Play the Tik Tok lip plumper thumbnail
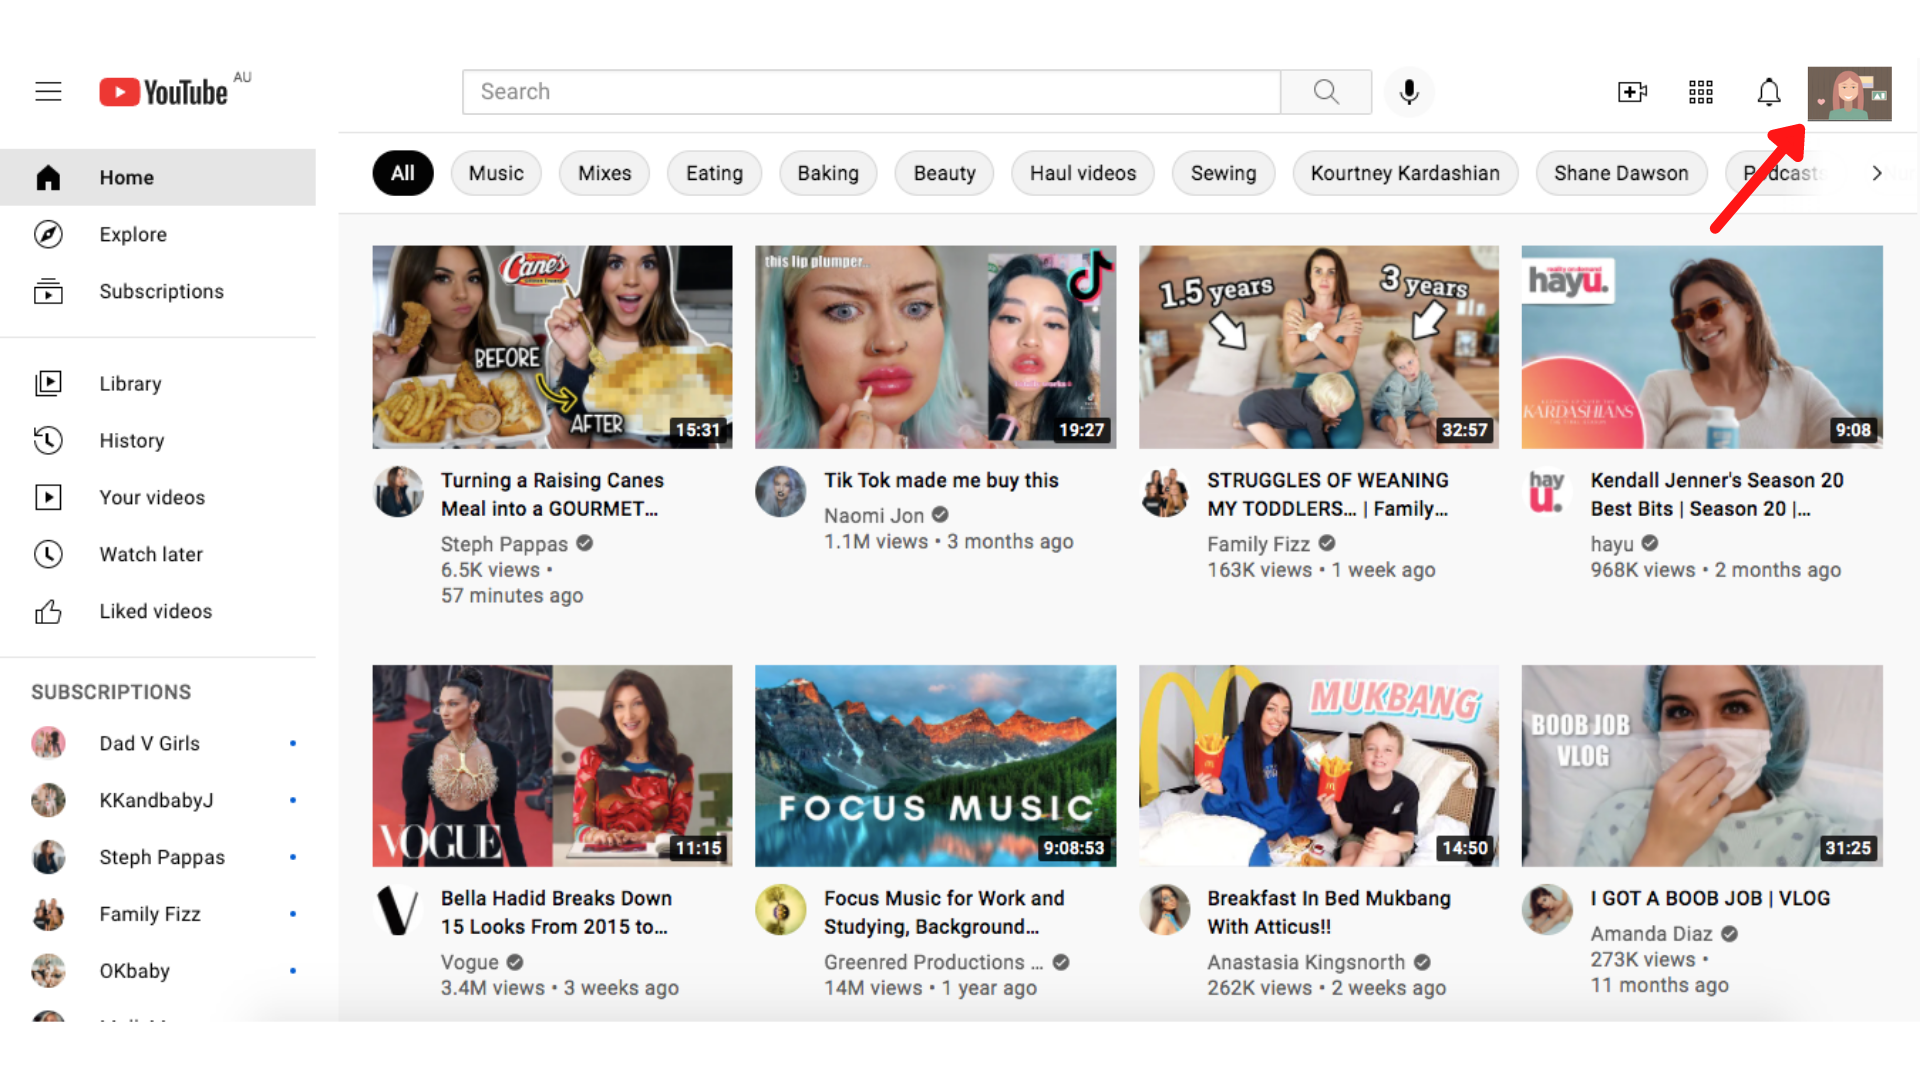This screenshot has width=1920, height=1080. 935,347
